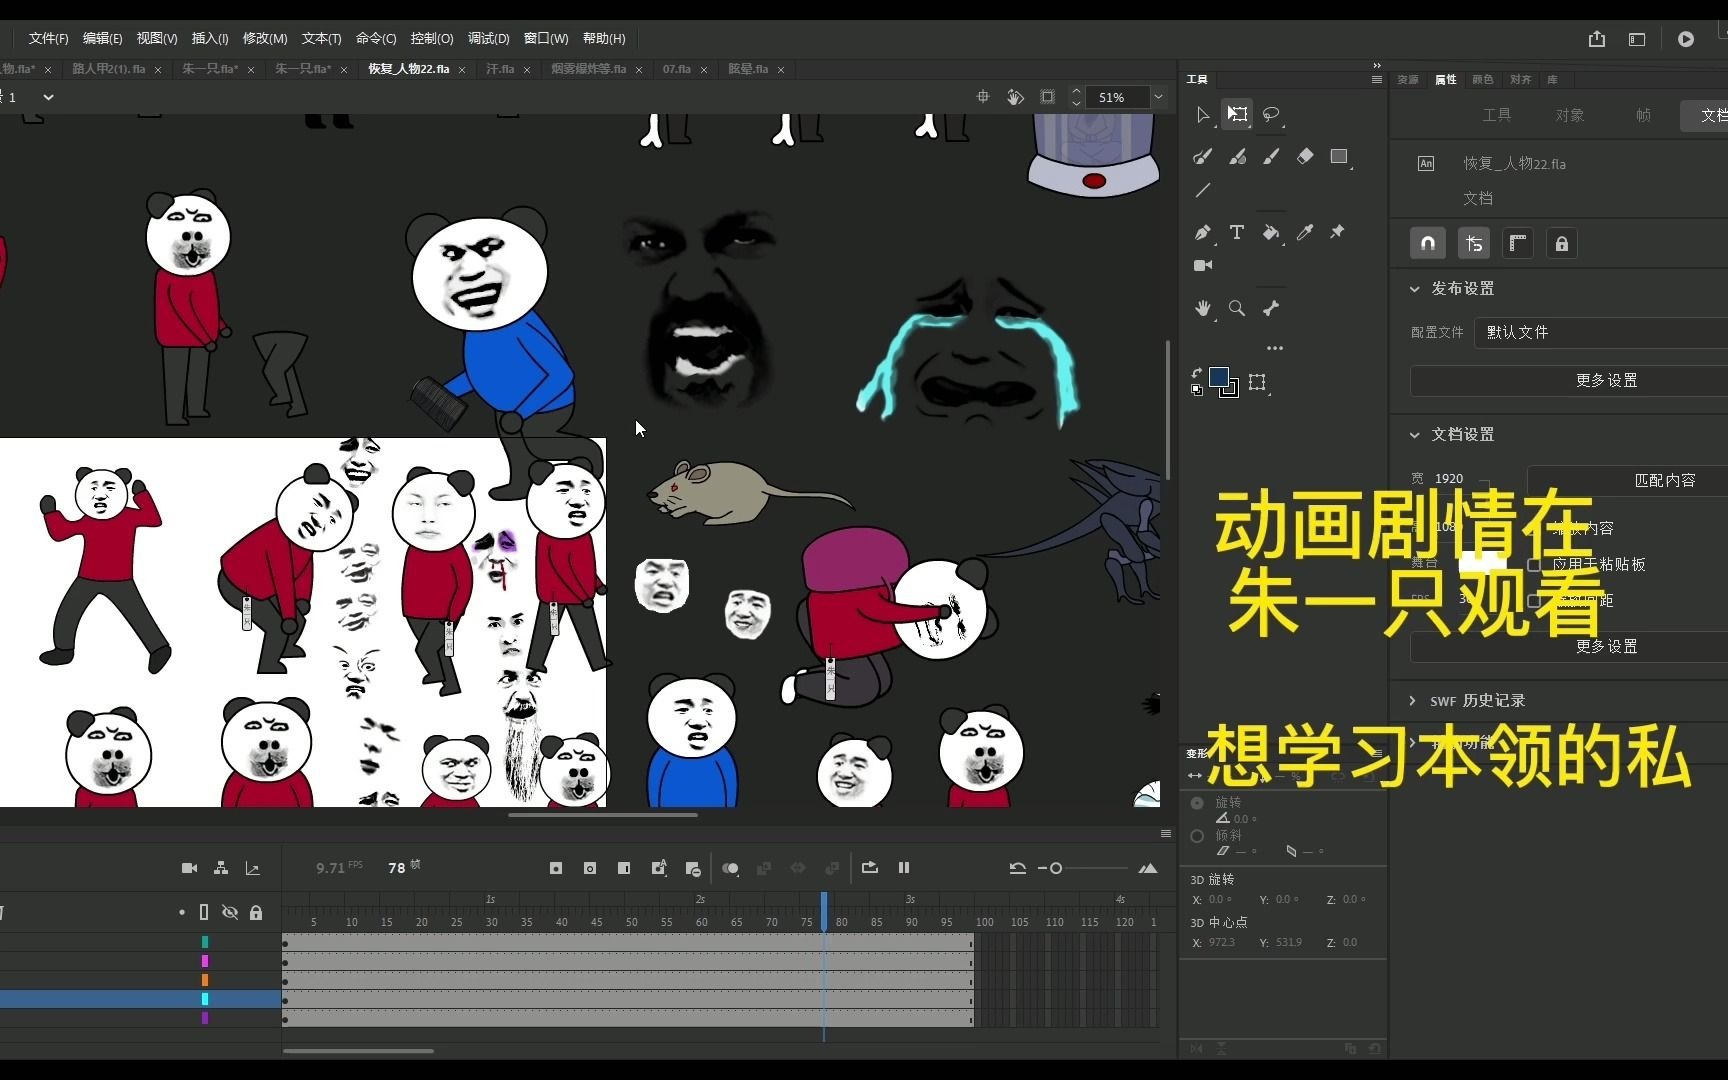Open the Edit Toolbar three-dot menu
Screen dimensions: 1728x1080
1275,348
